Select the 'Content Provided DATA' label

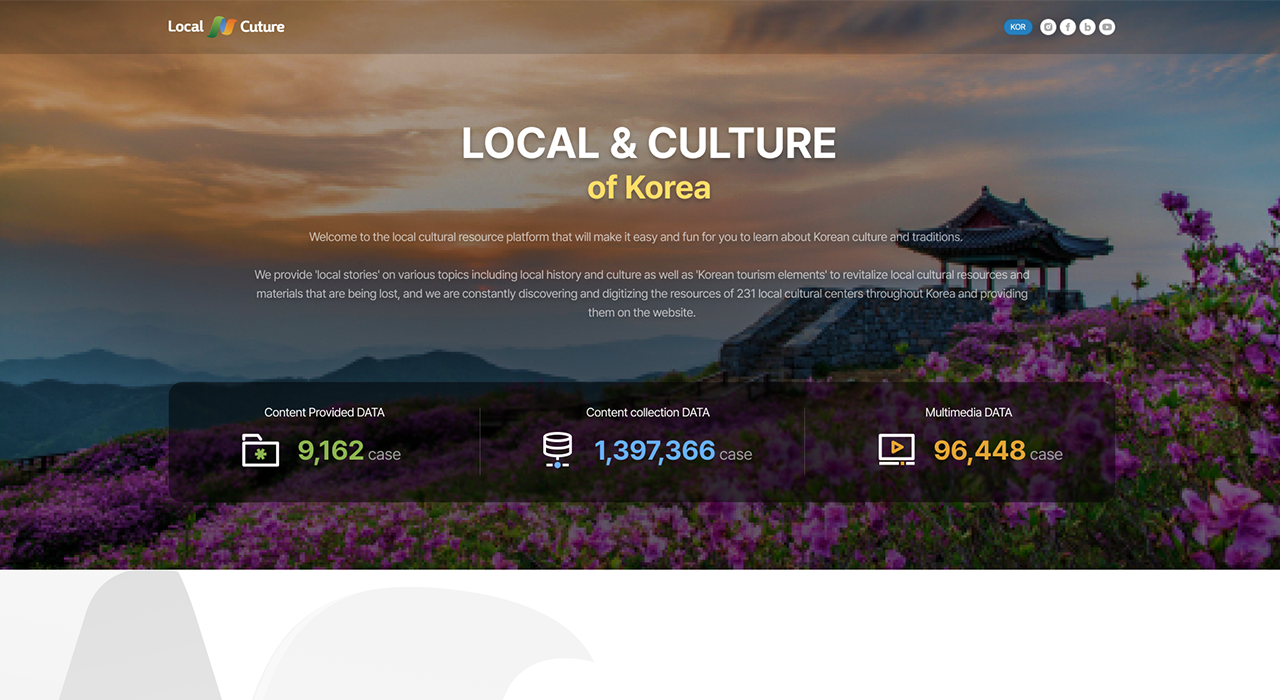point(324,412)
